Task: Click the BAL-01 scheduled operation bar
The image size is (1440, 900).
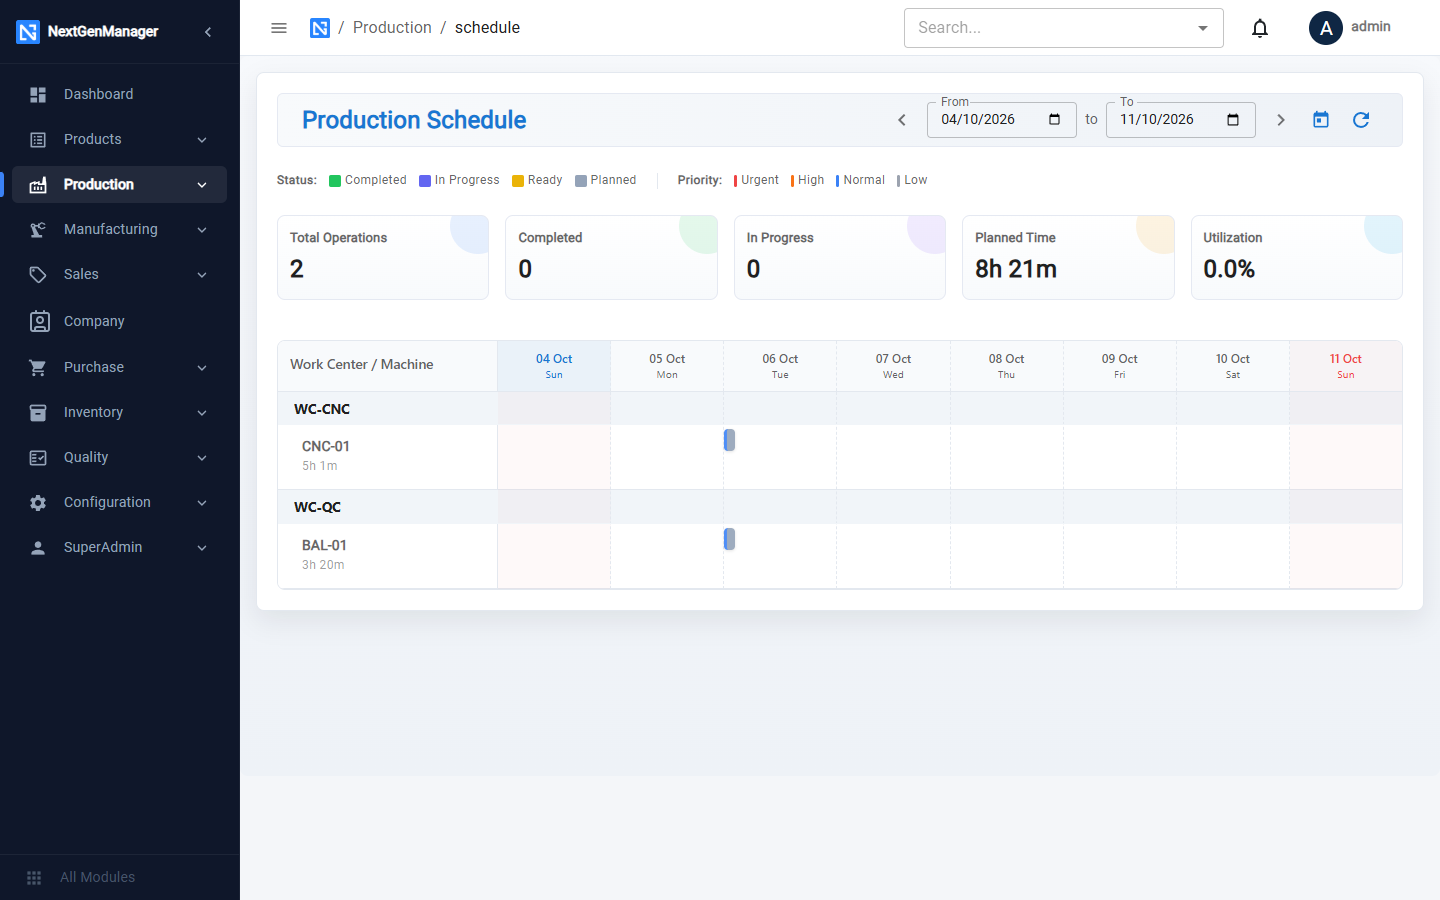Action: (x=730, y=539)
